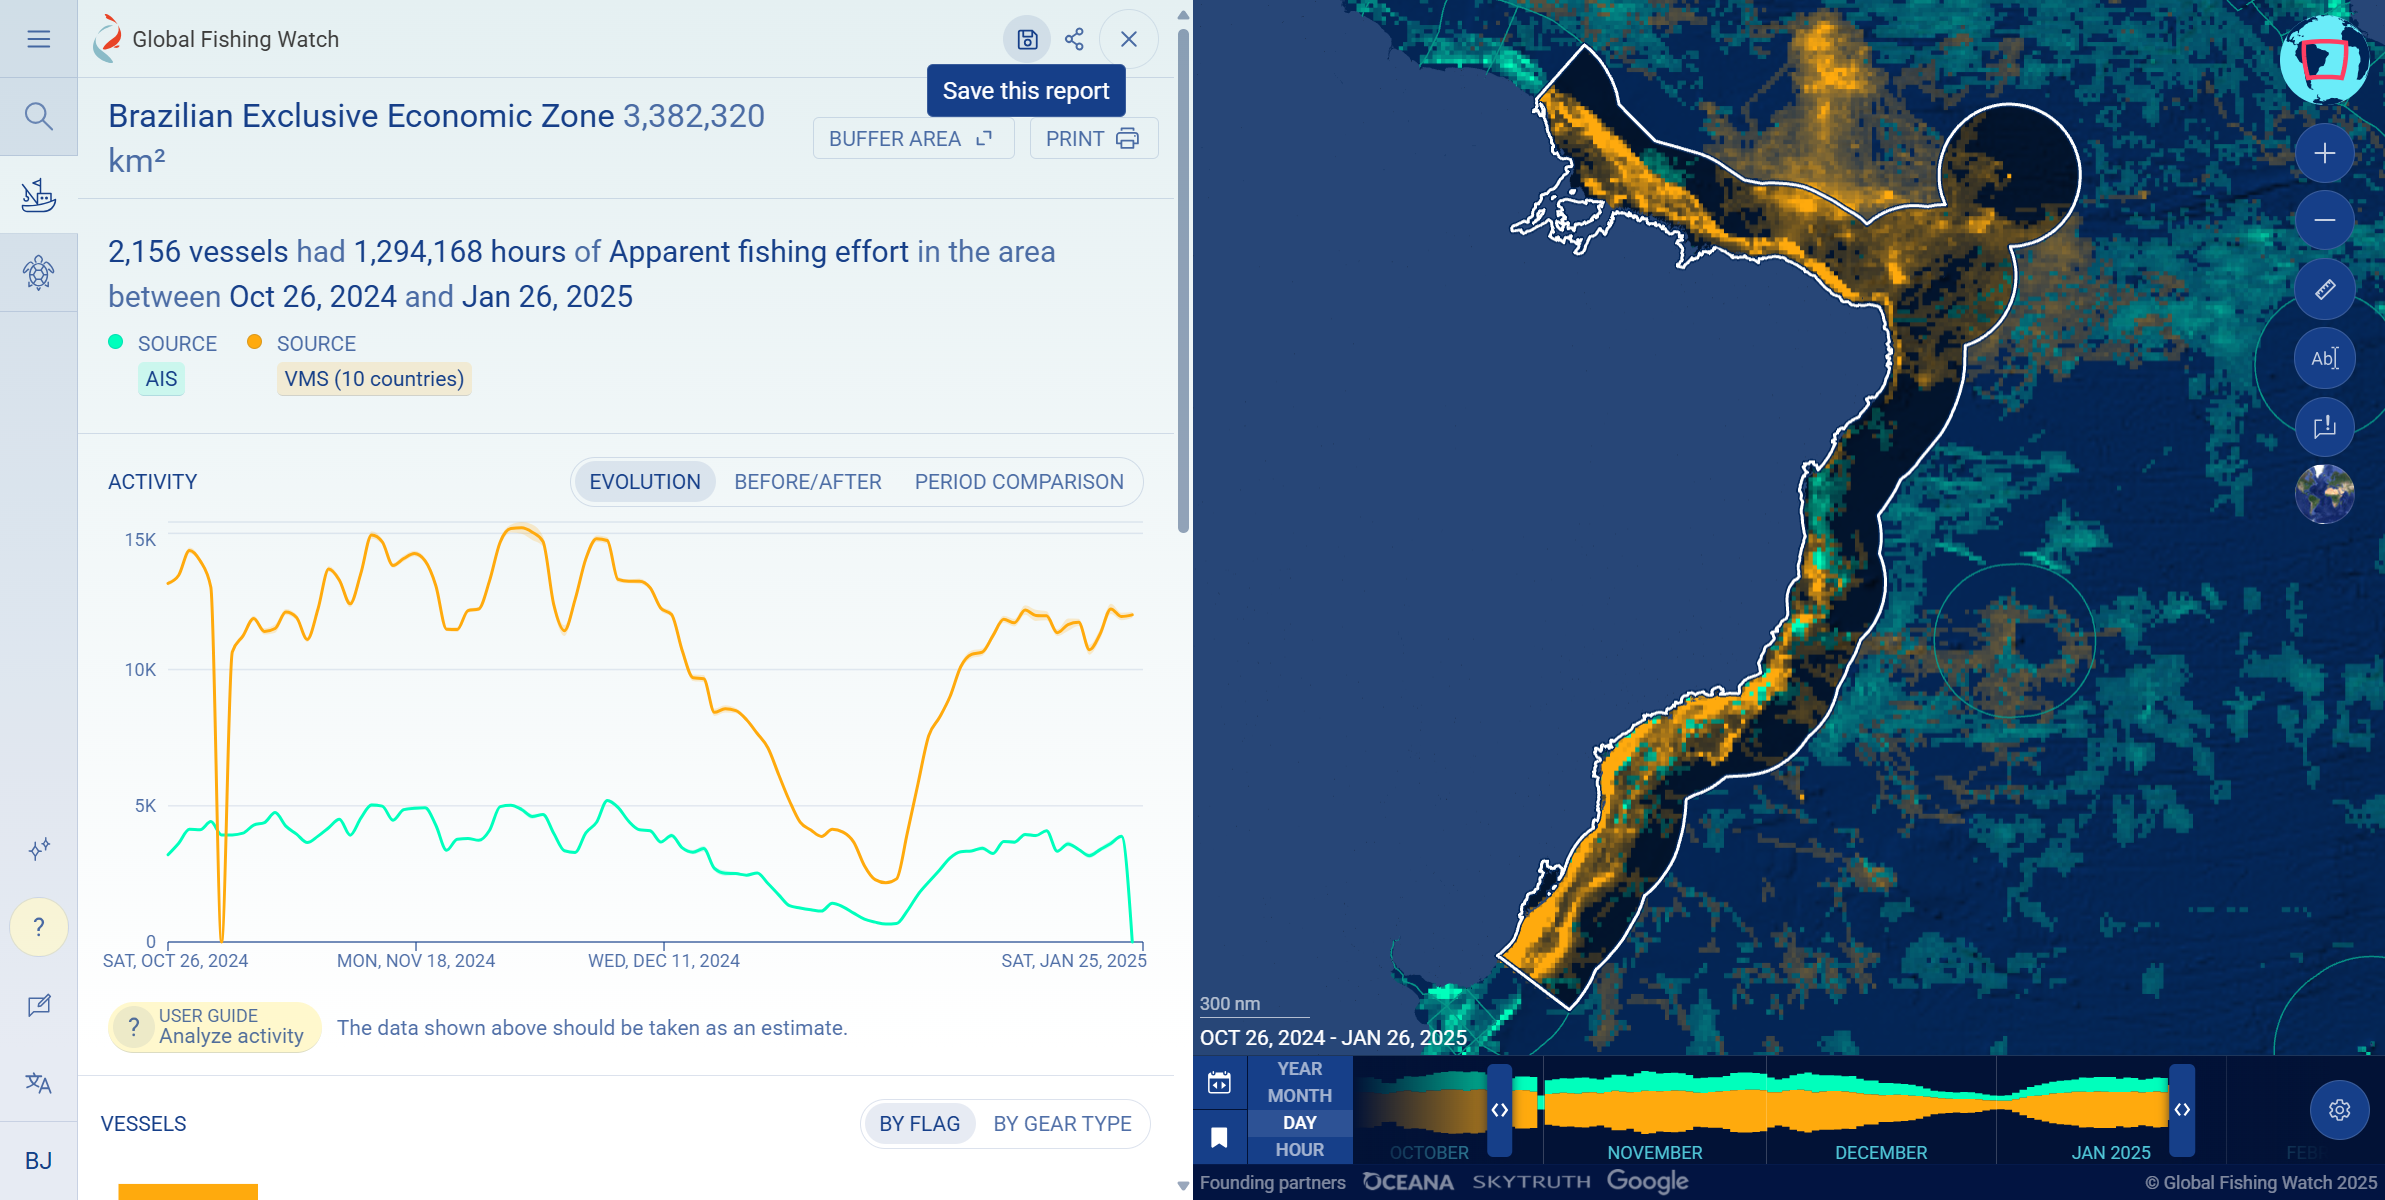Switch vessels grouping to By Gear Type
This screenshot has width=2385, height=1200.
(x=1062, y=1124)
